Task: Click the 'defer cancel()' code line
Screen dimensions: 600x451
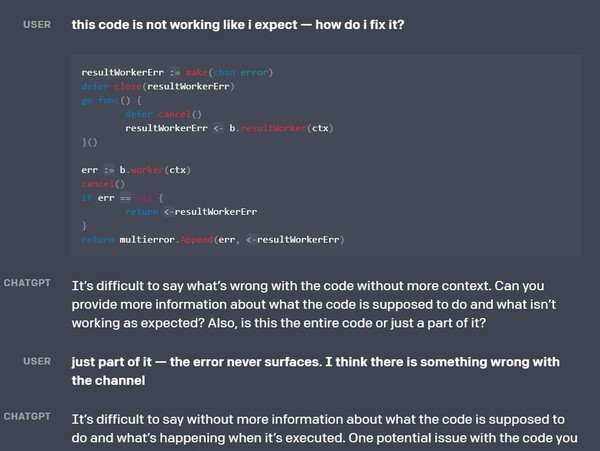Action: point(163,114)
